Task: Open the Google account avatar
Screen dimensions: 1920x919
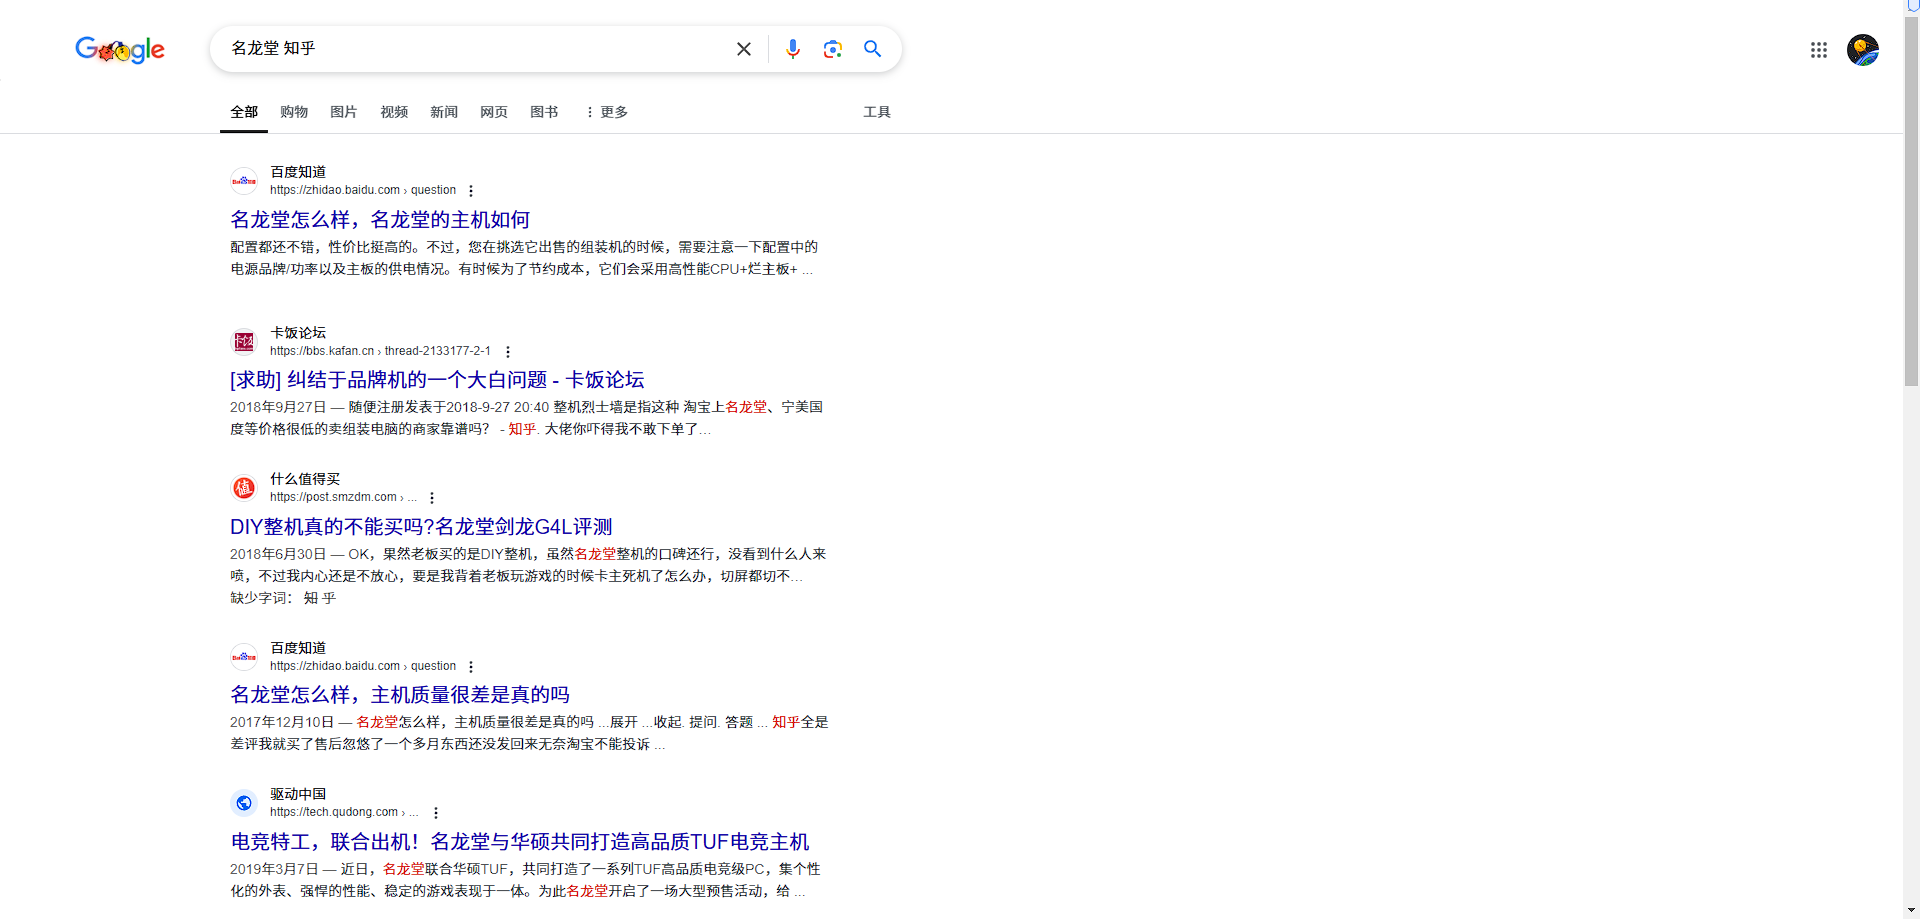Action: [x=1863, y=50]
